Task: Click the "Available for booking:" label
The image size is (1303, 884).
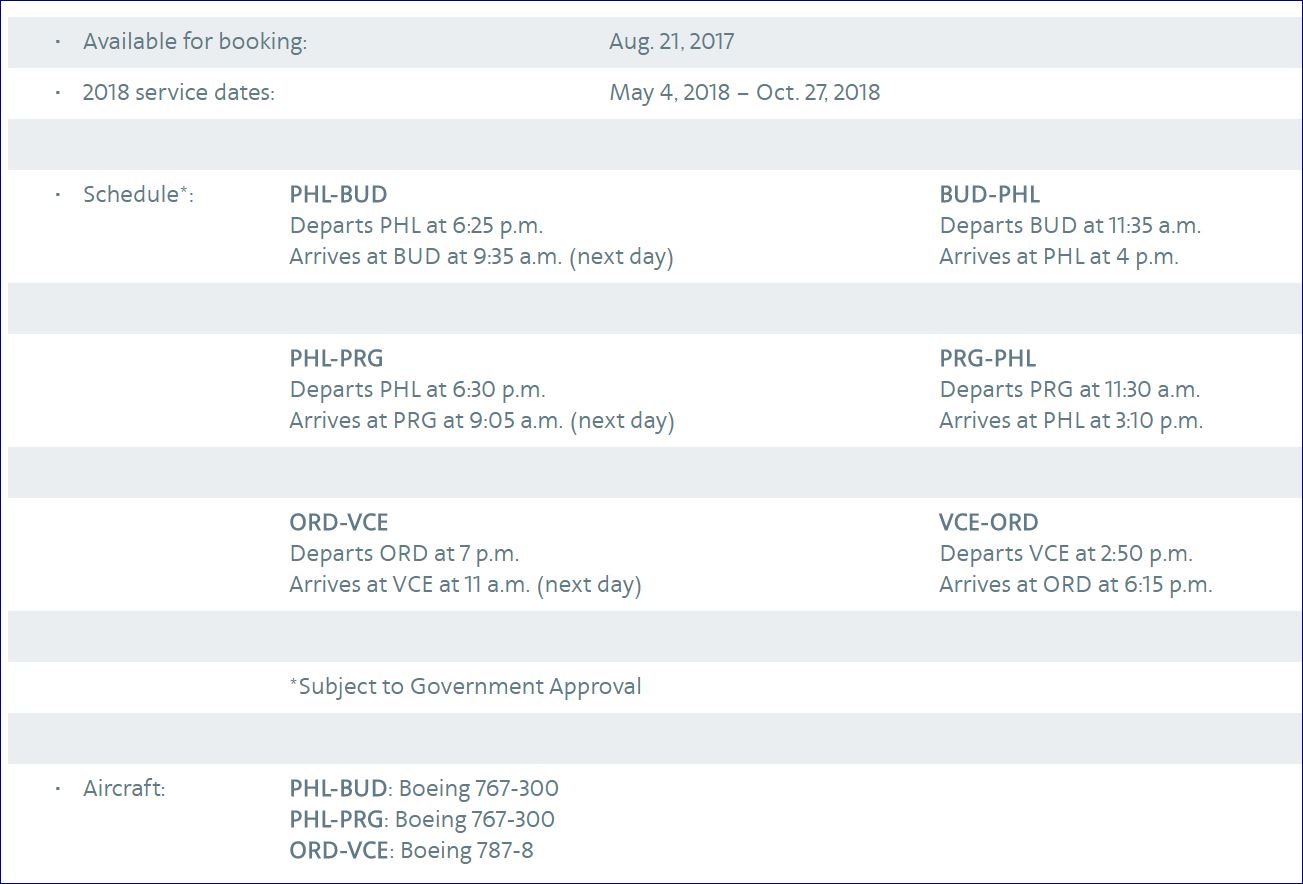Action: click(194, 42)
